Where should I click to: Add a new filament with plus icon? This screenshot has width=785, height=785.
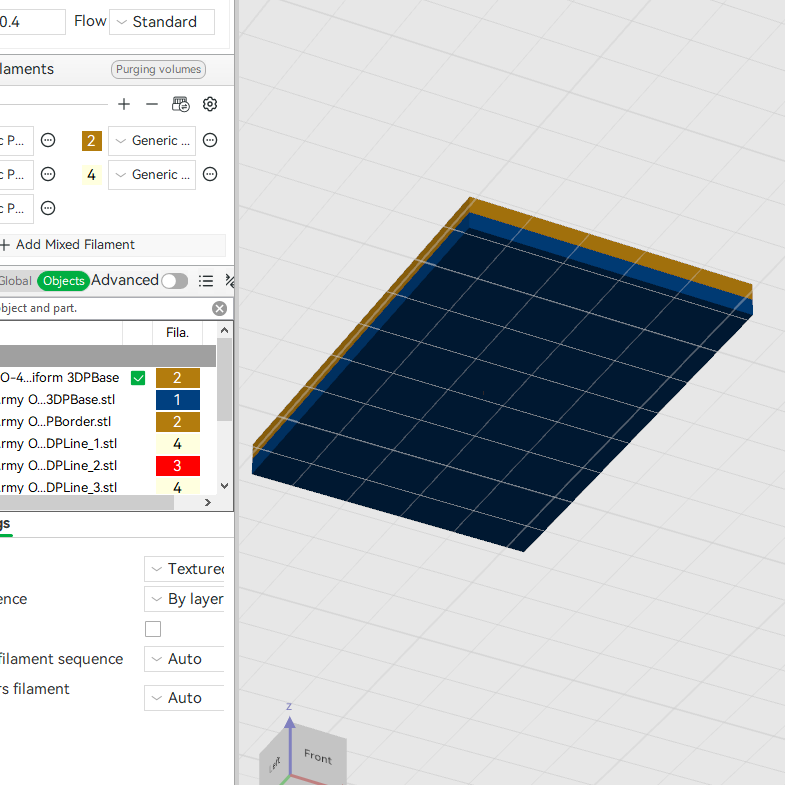click(x=124, y=104)
